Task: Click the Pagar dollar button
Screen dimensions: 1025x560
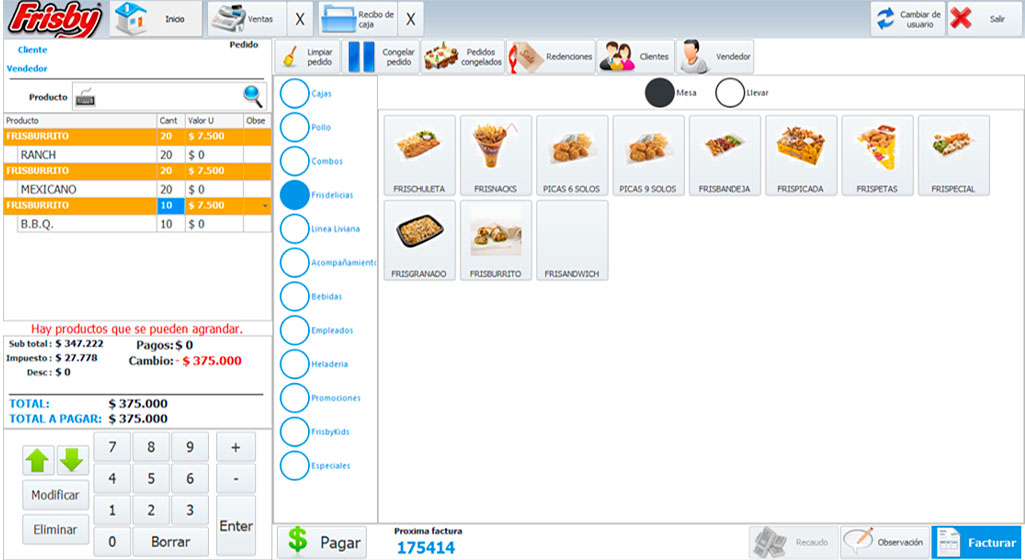Action: (323, 542)
